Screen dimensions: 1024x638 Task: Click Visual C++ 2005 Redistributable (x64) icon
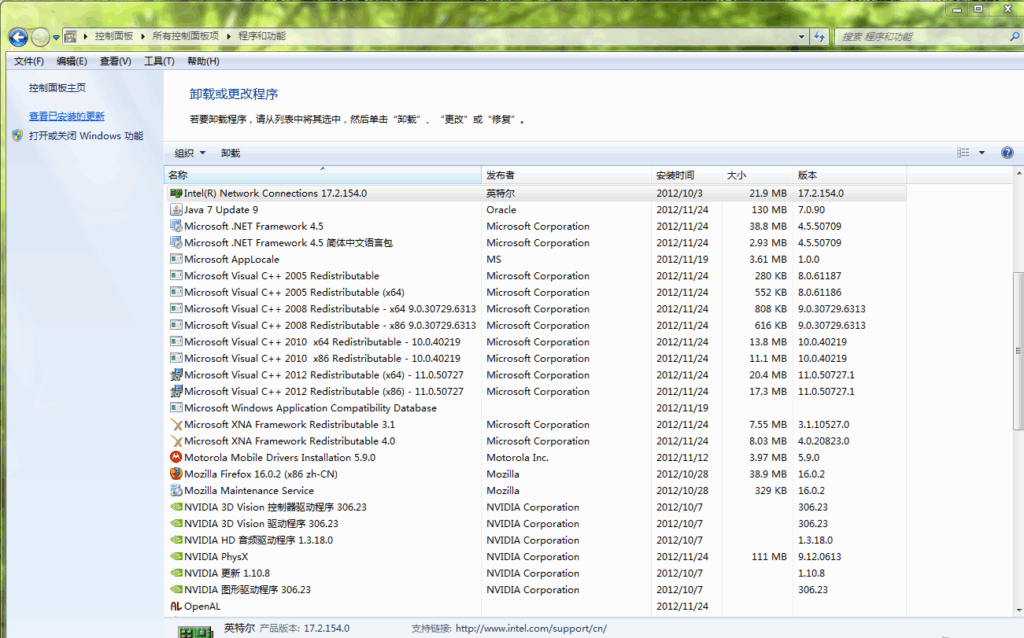(176, 292)
